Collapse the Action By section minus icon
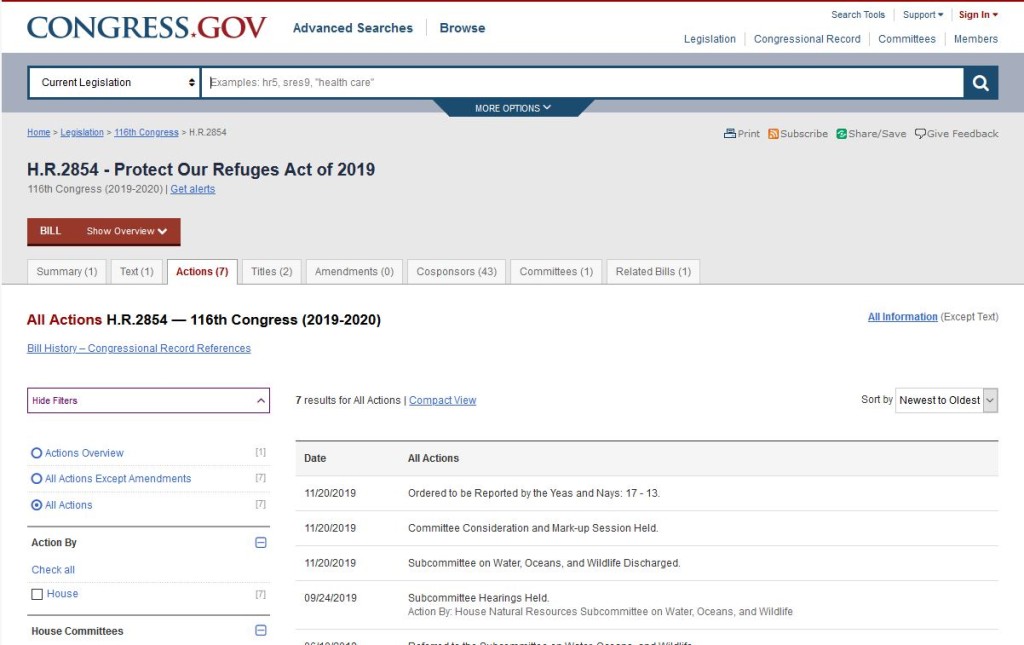The image size is (1024, 645). click(261, 543)
